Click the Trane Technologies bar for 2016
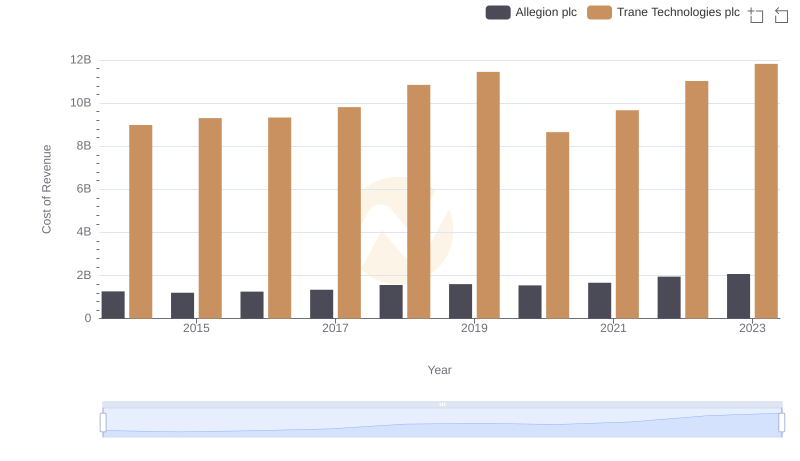This screenshot has width=800, height=461. (x=280, y=218)
